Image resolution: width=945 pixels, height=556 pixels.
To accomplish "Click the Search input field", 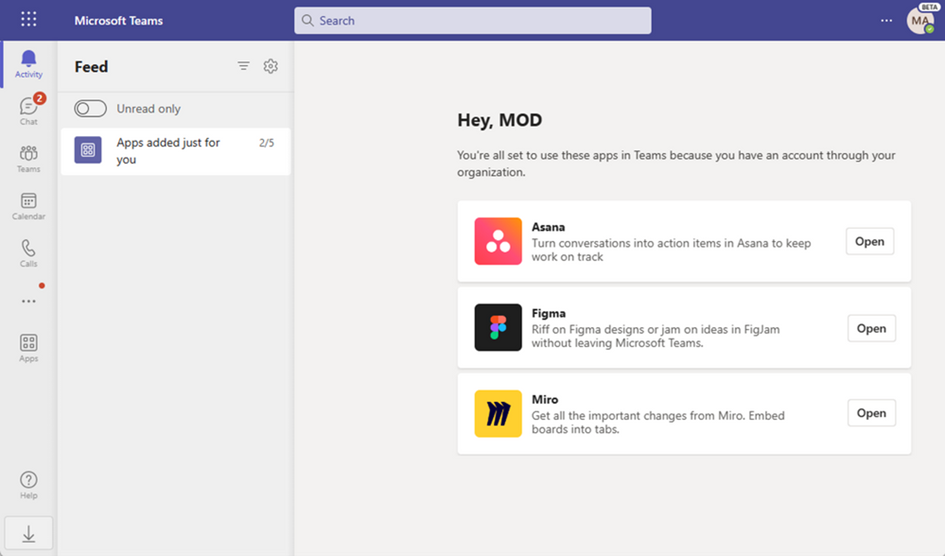I will point(473,21).
